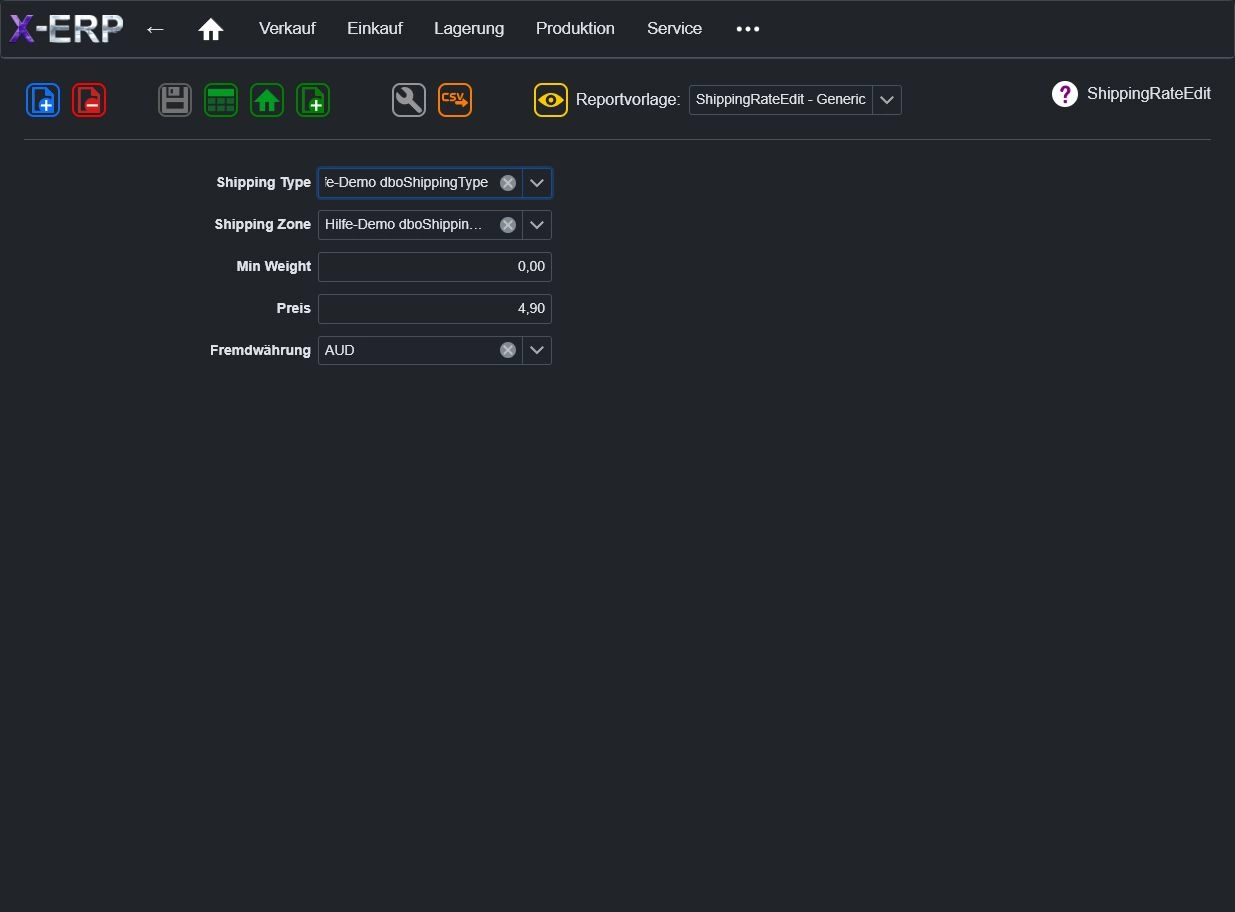Go back with the left arrow

(155, 29)
